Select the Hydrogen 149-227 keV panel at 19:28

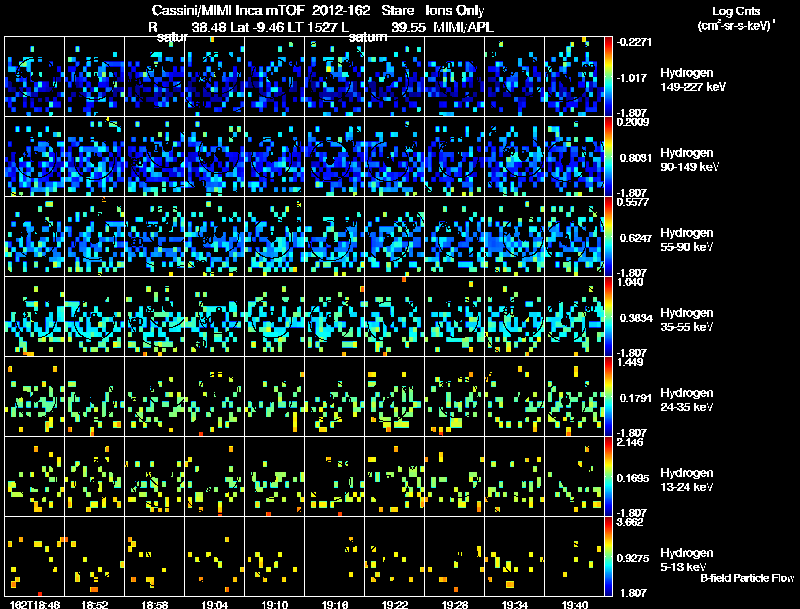click(x=455, y=77)
